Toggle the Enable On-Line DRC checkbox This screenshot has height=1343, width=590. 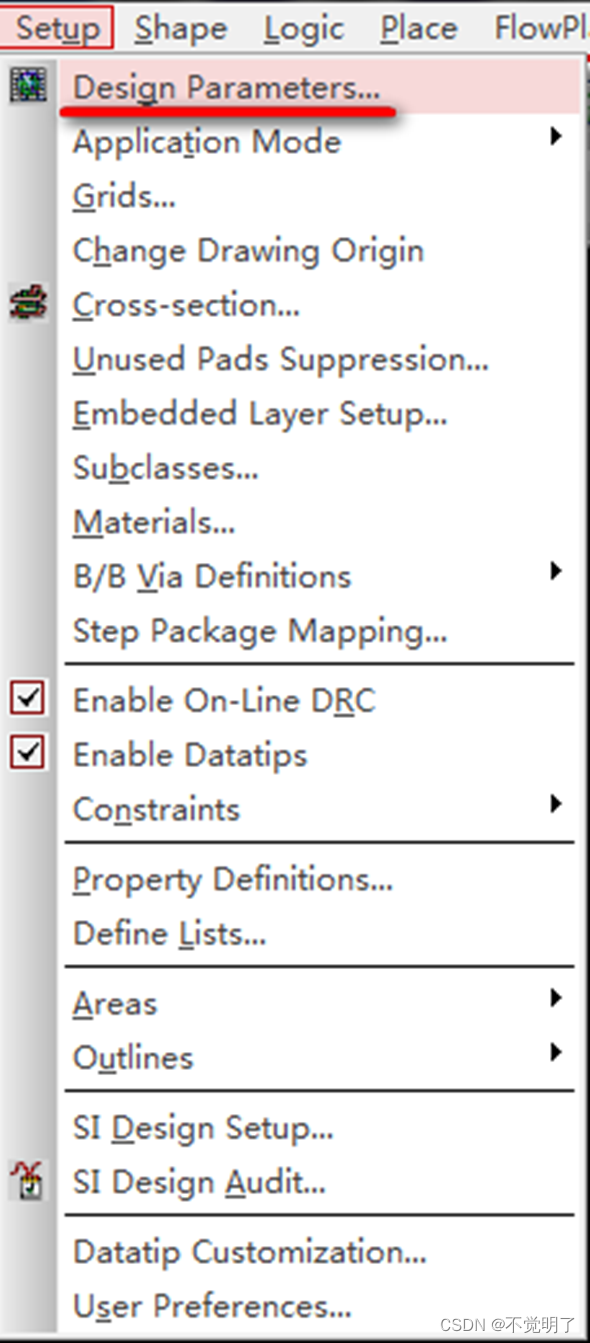tap(28, 698)
